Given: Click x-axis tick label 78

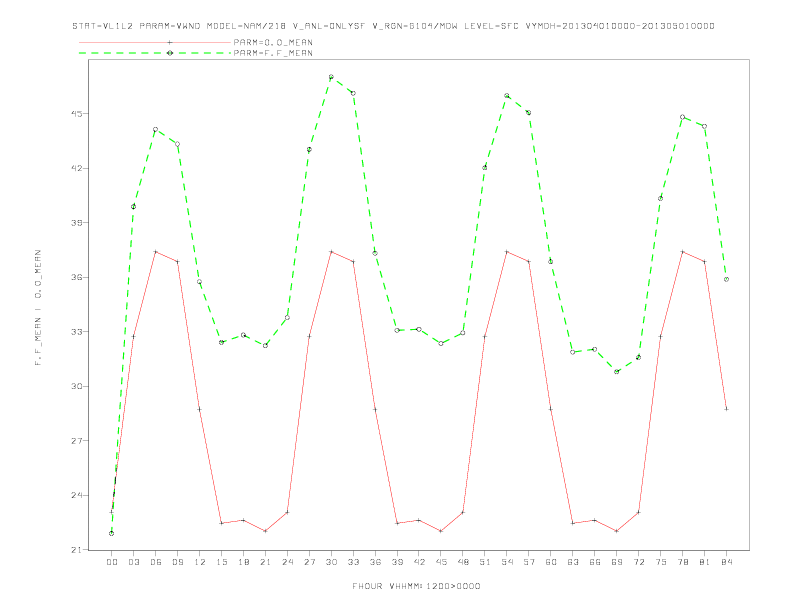Looking at the screenshot, I should coord(682,562).
